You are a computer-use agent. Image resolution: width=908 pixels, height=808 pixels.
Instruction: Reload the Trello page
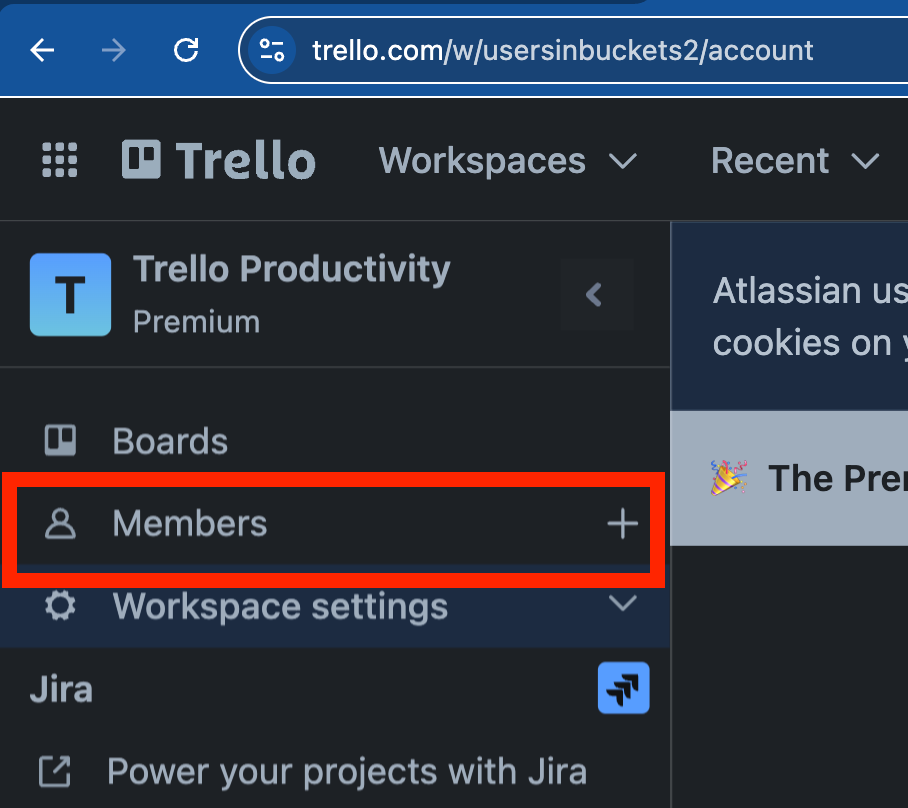point(186,50)
